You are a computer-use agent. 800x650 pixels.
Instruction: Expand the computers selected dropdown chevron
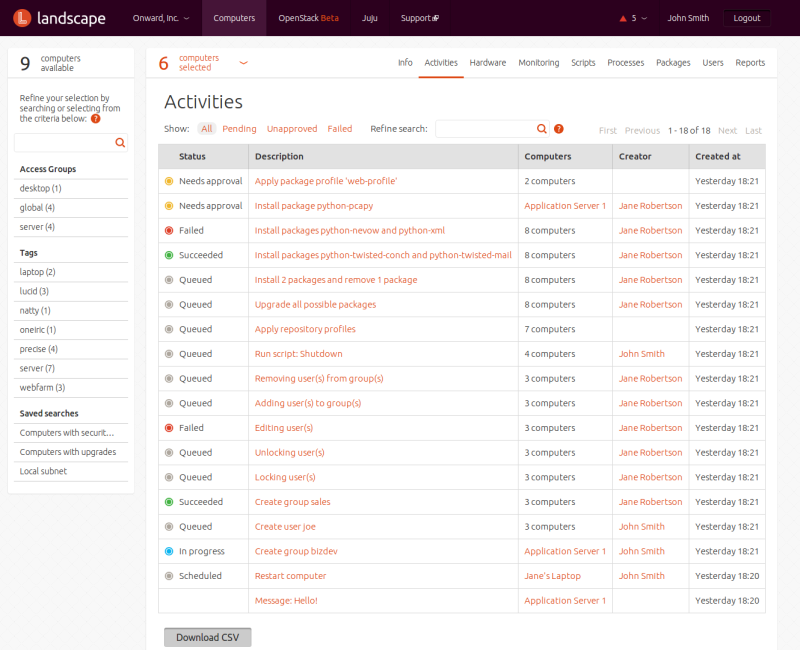tap(243, 63)
